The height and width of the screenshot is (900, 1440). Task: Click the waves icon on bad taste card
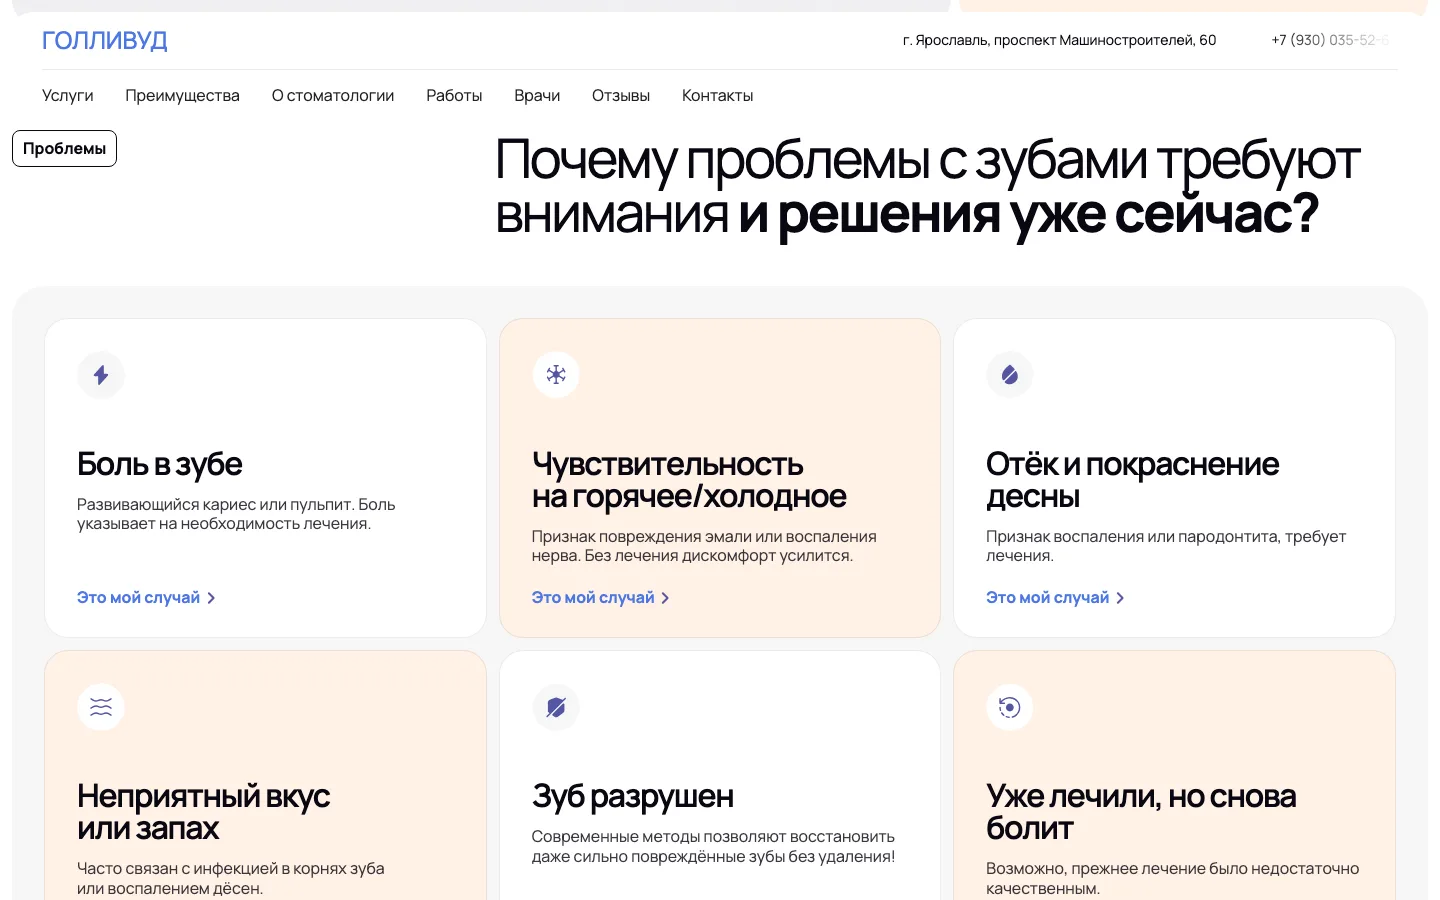point(101,707)
